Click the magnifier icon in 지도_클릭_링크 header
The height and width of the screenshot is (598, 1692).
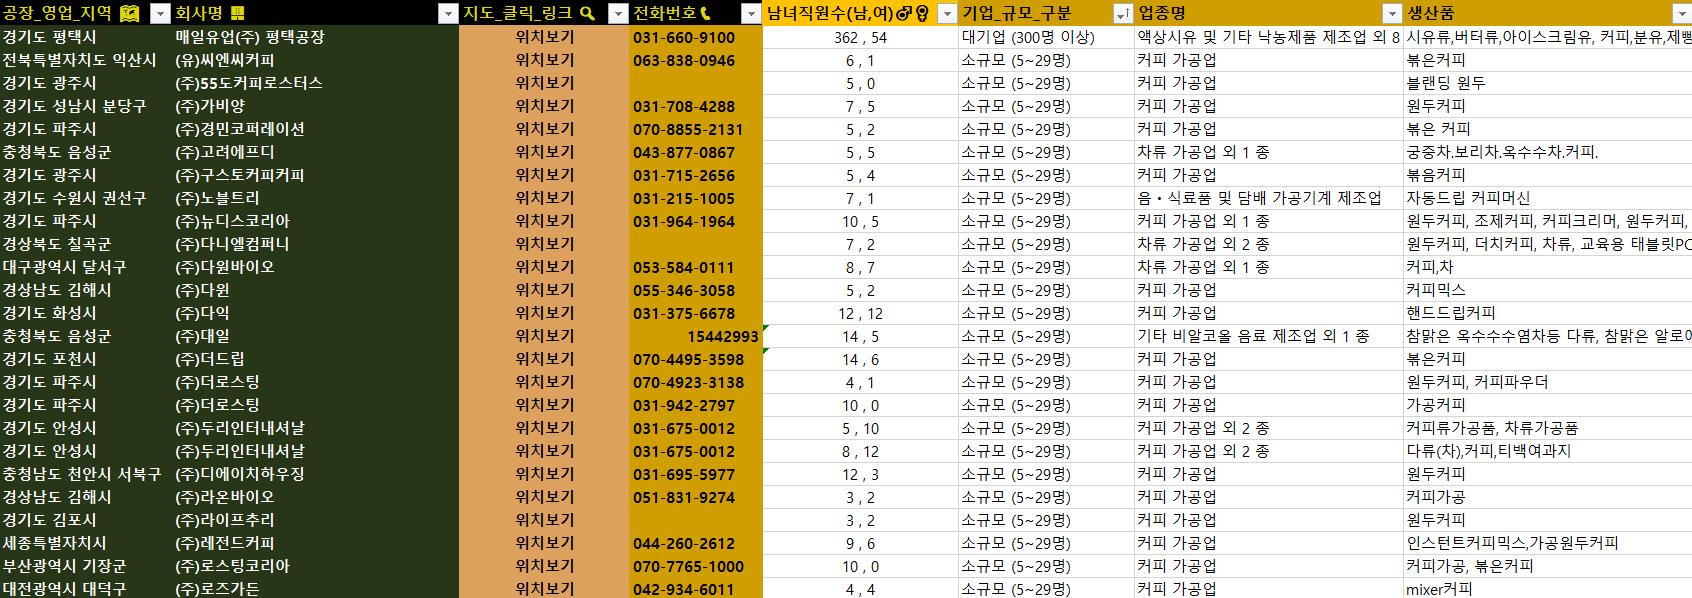[588, 13]
